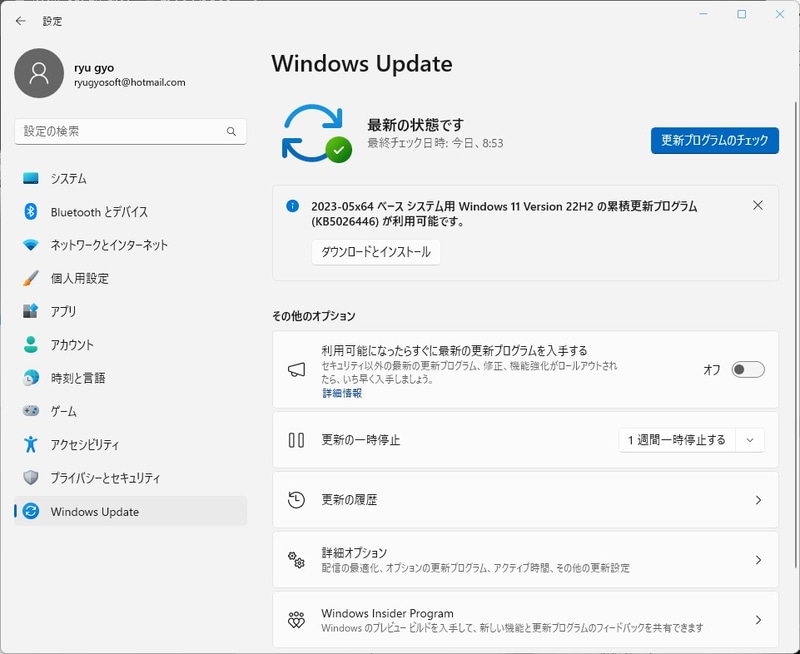Focus the 設定の検索 search box
This screenshot has height=654, width=800.
pyautogui.click(x=131, y=132)
